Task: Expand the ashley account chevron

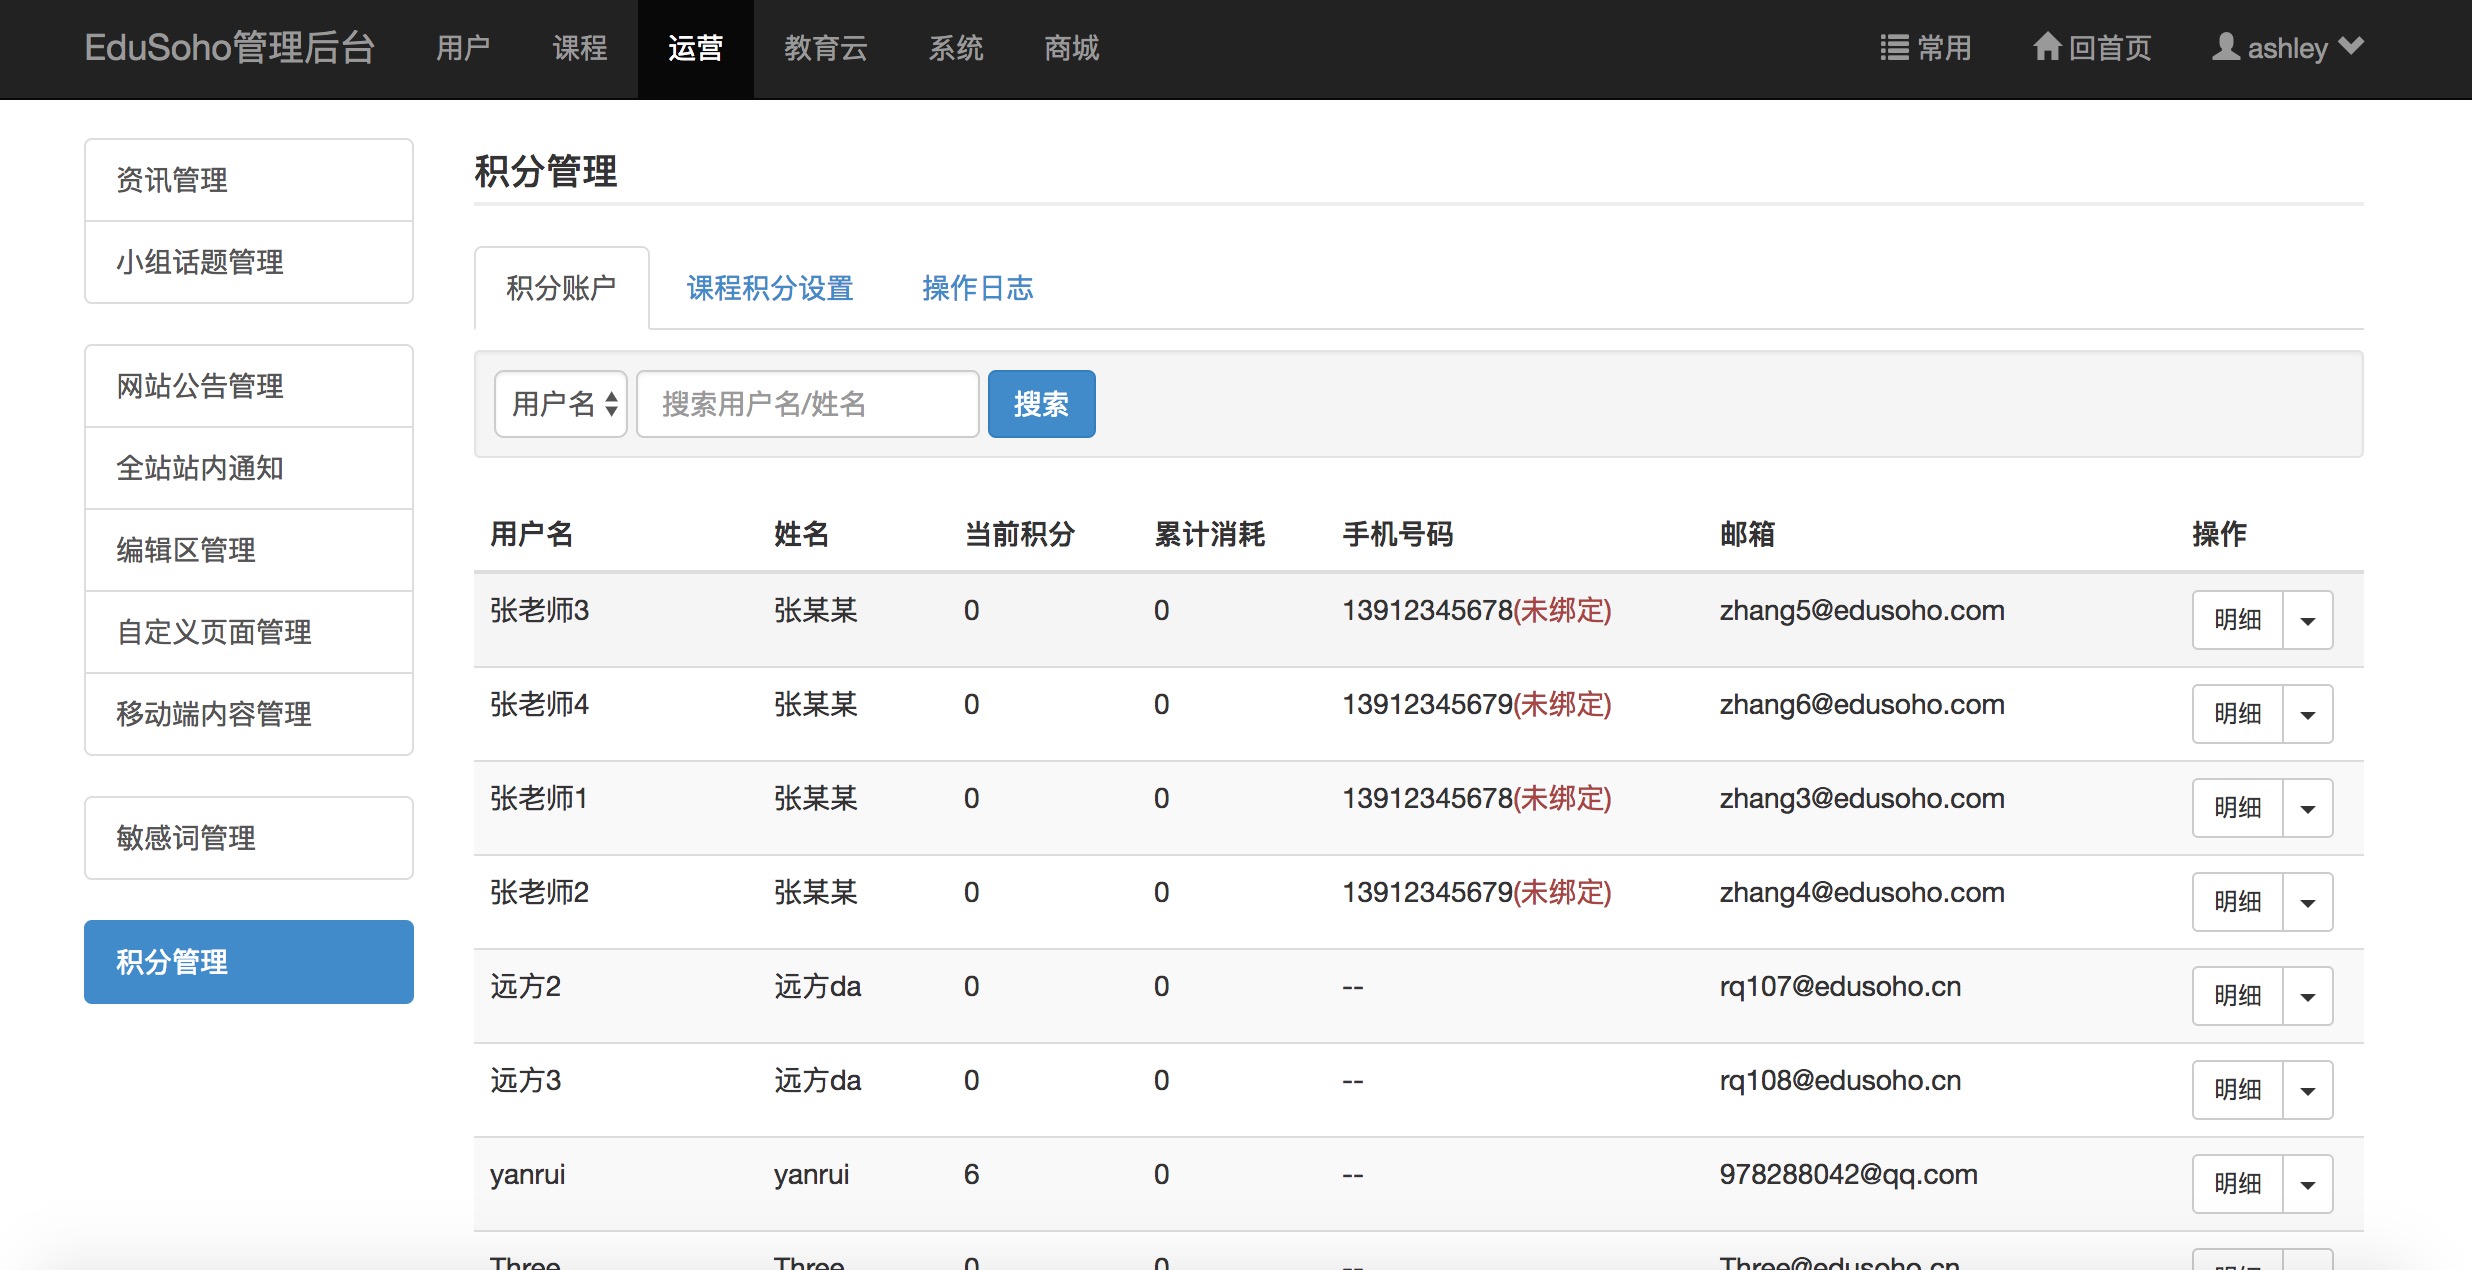Action: (2352, 46)
